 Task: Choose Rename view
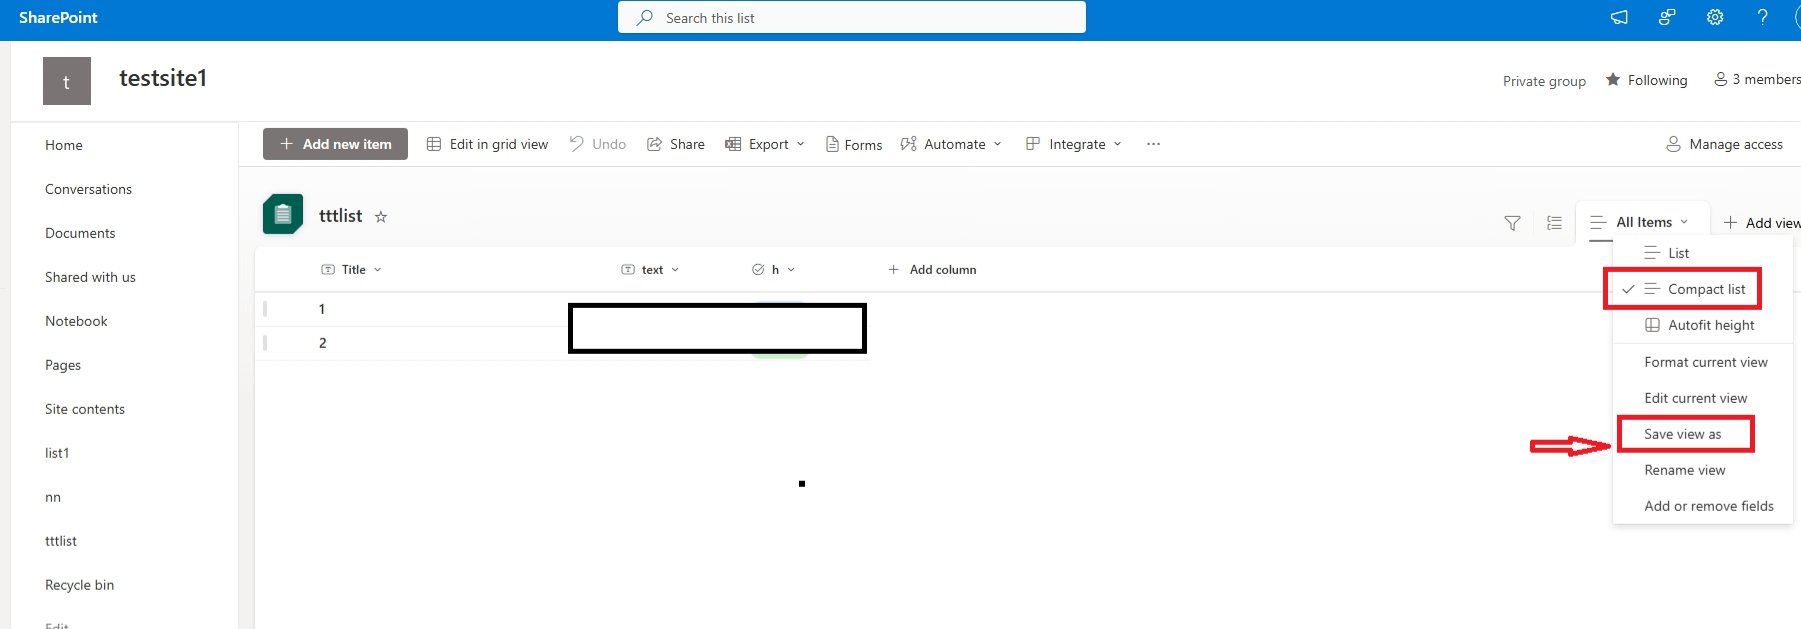[1702, 470]
